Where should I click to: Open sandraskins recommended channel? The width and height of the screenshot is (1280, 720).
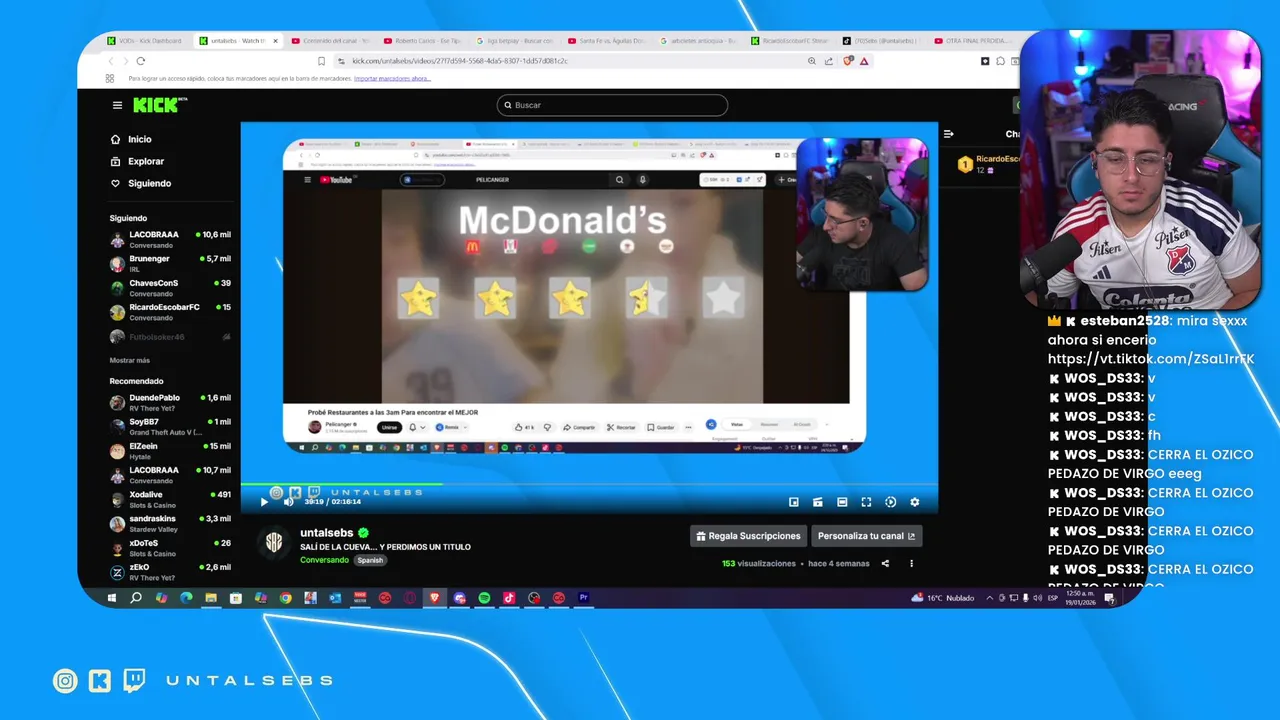170,523
